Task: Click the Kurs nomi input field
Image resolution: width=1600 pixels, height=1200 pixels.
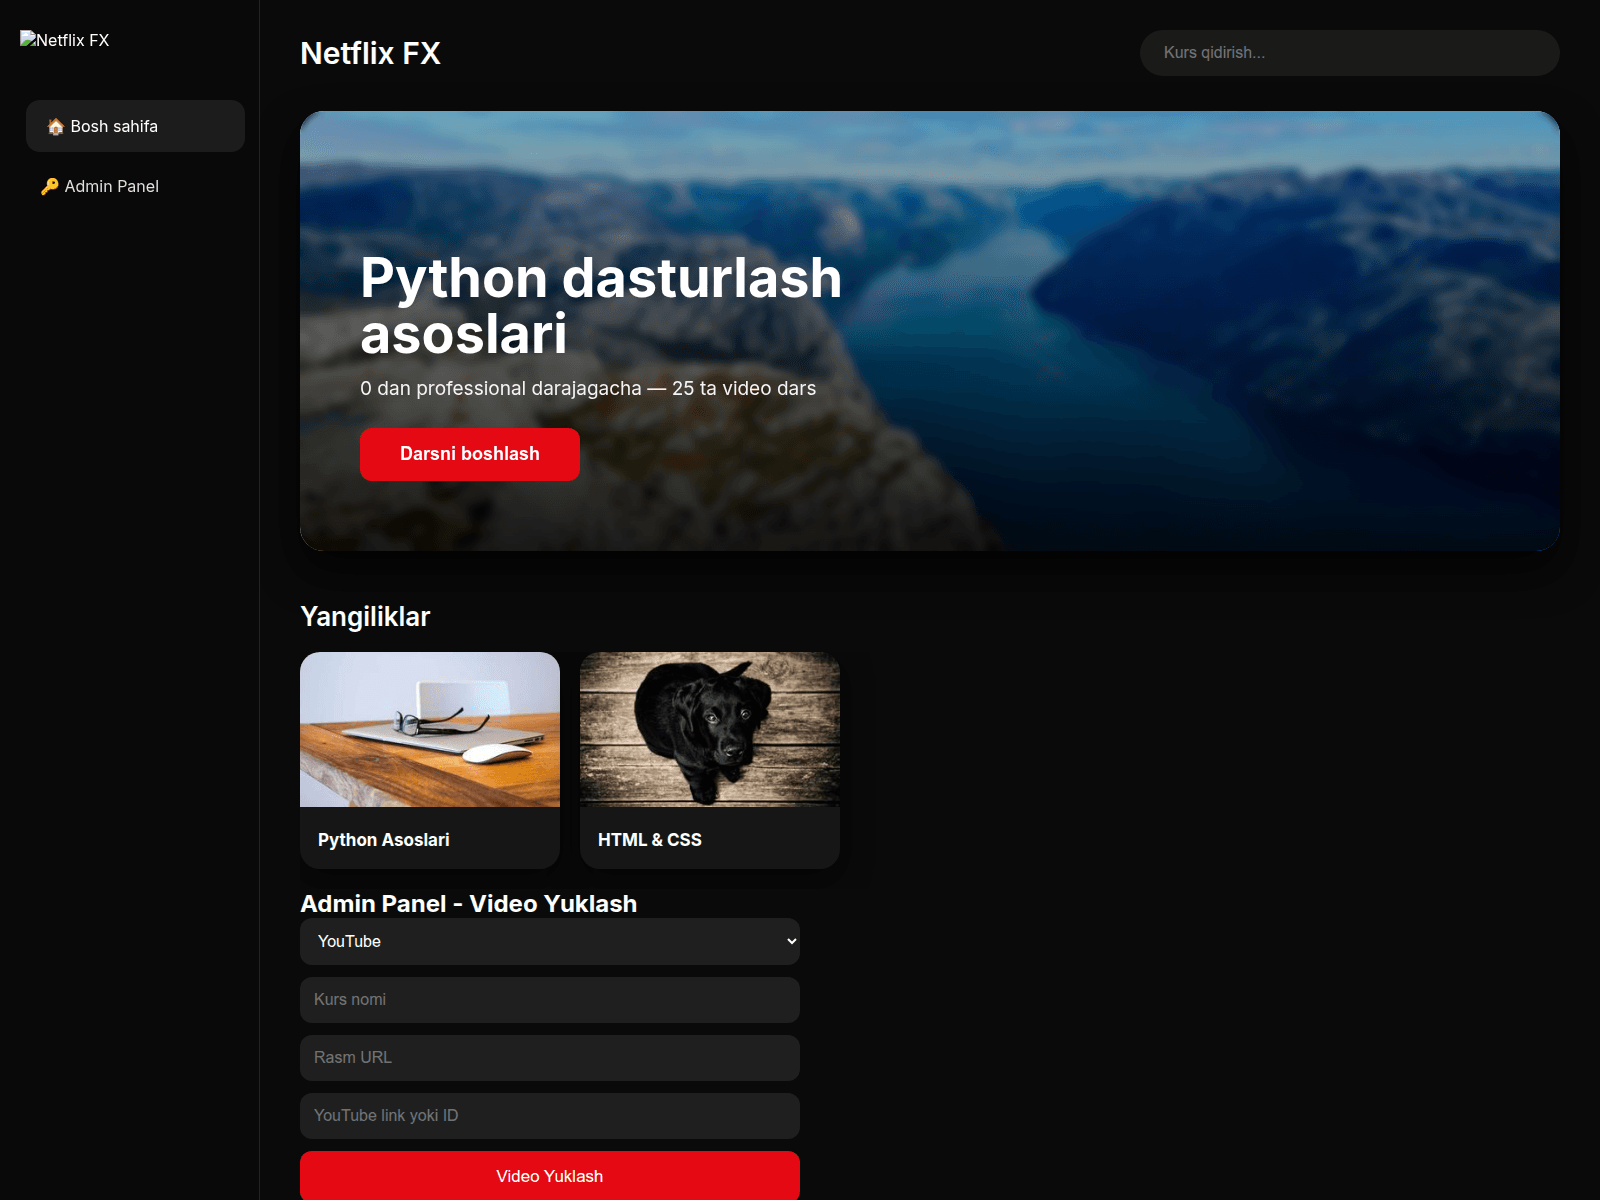Action: (x=549, y=999)
